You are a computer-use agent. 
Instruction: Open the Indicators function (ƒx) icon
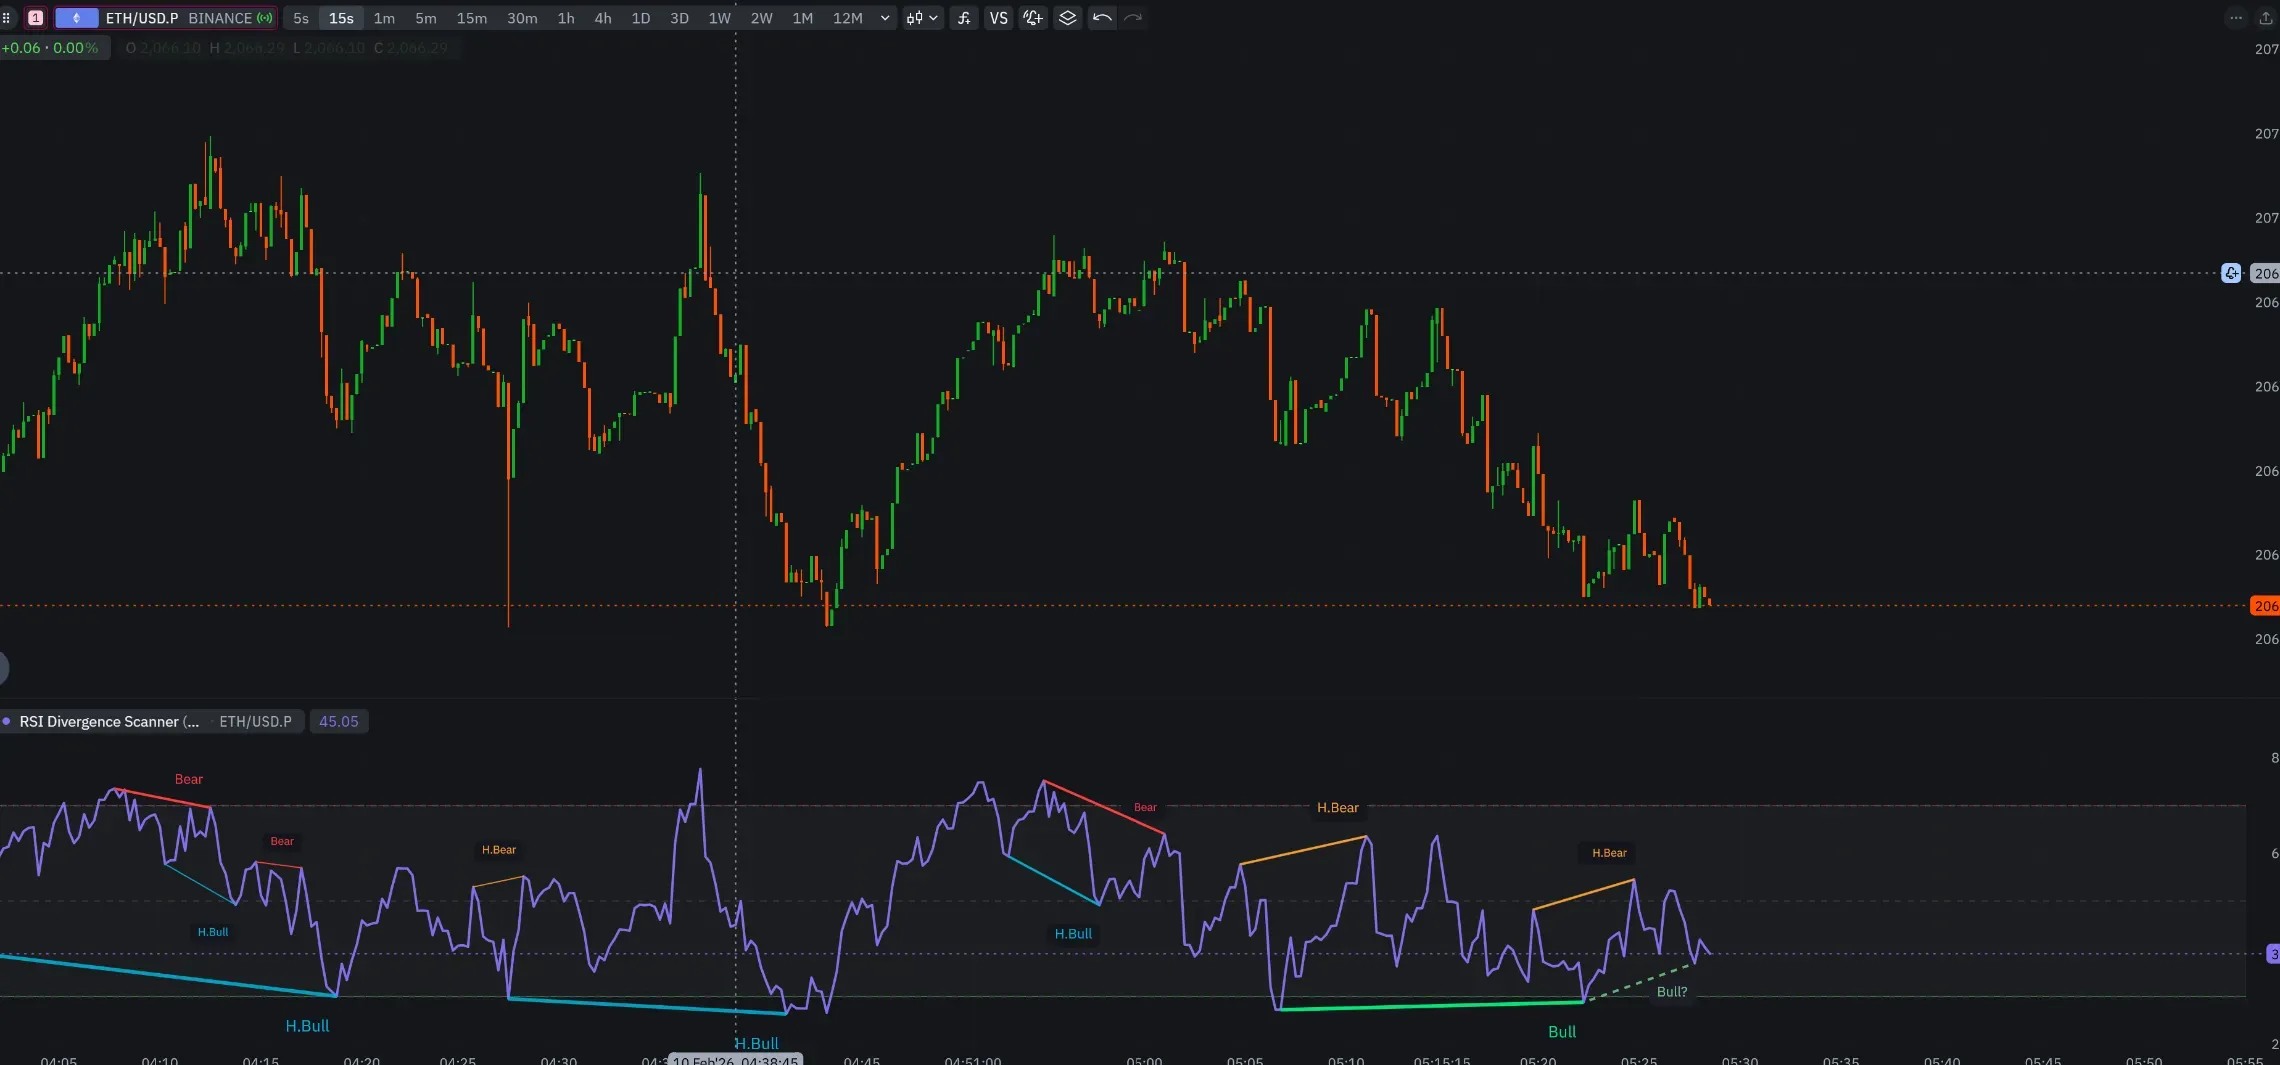pyautogui.click(x=962, y=17)
